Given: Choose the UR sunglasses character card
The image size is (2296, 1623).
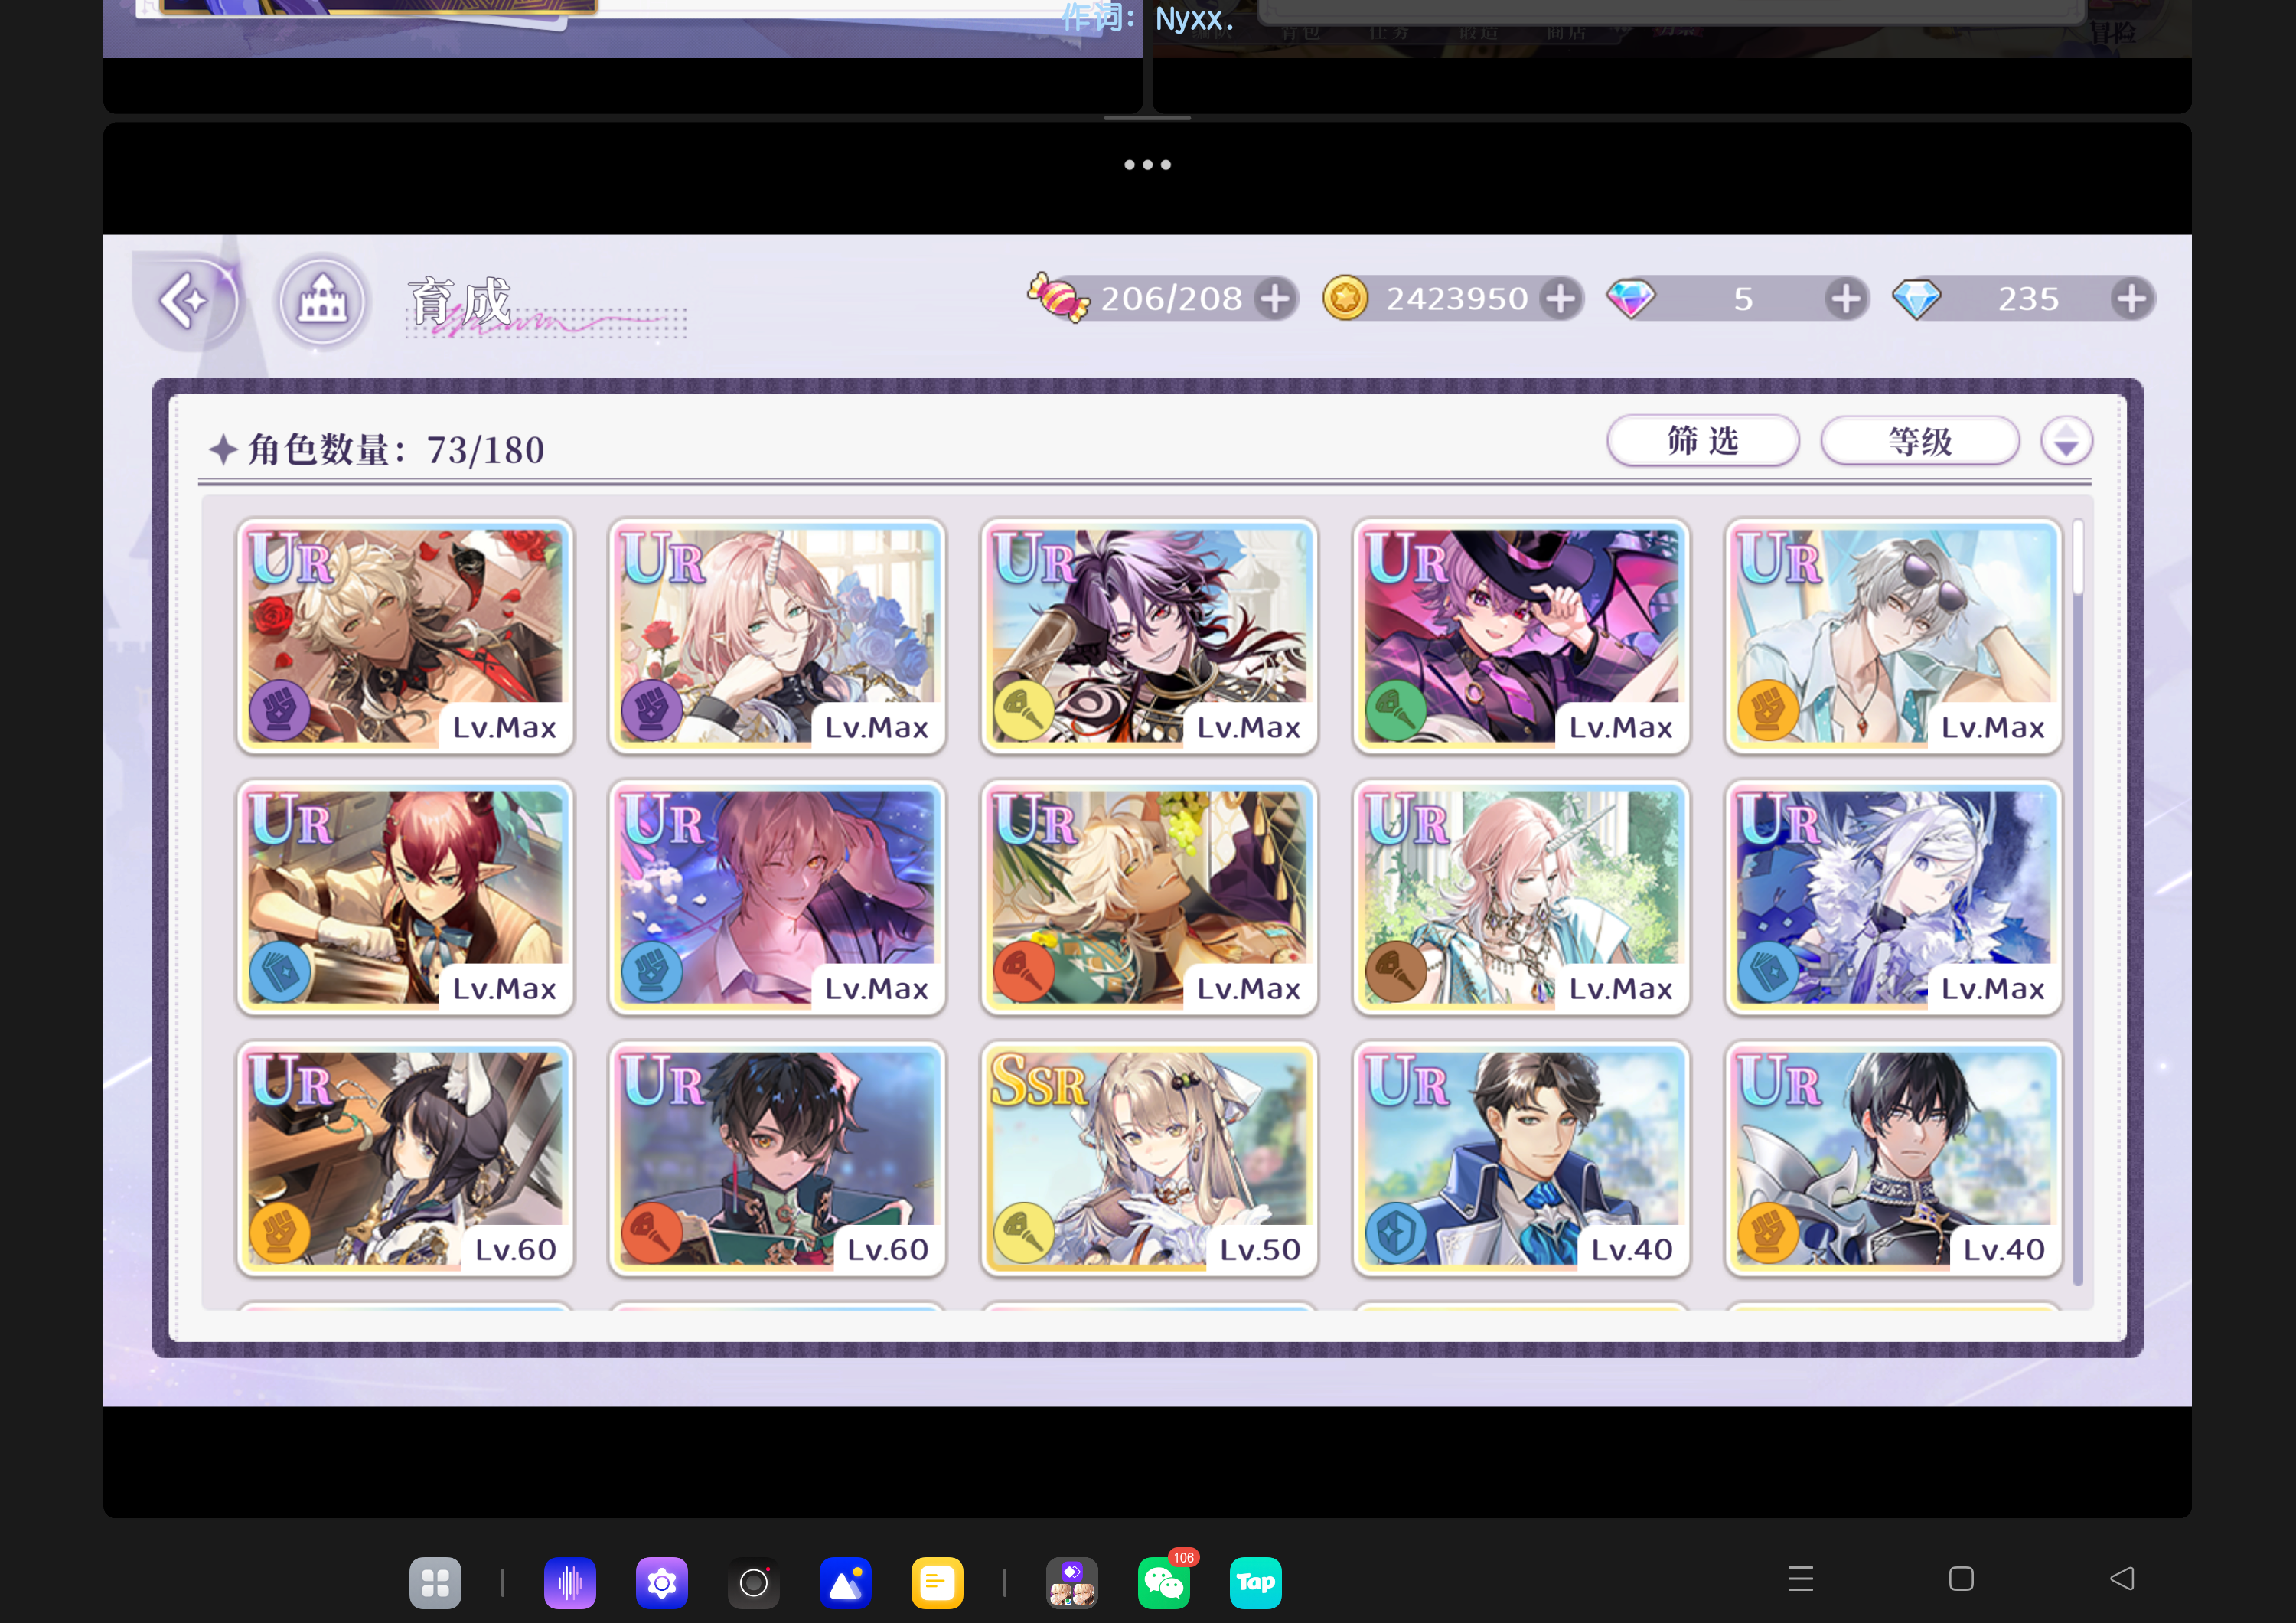Looking at the screenshot, I should click(1892, 636).
